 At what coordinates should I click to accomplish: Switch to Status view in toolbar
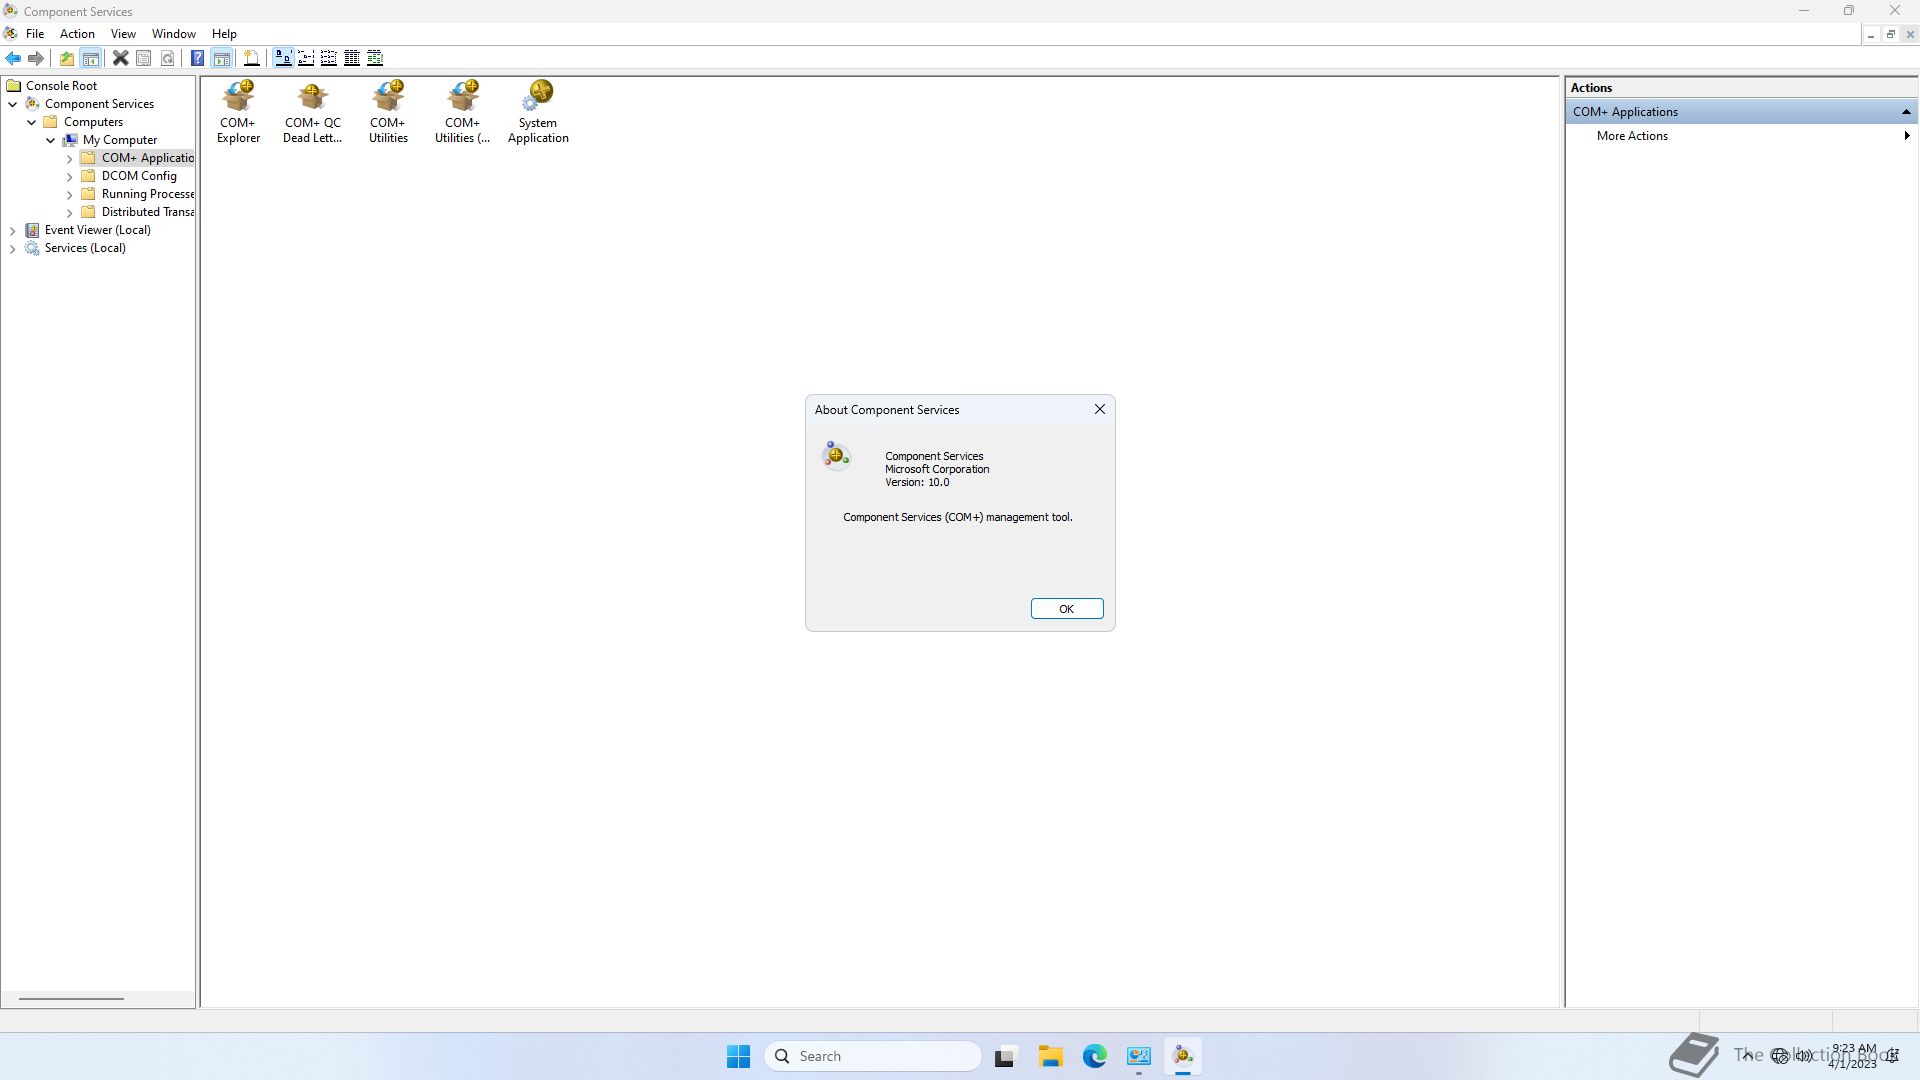point(375,58)
